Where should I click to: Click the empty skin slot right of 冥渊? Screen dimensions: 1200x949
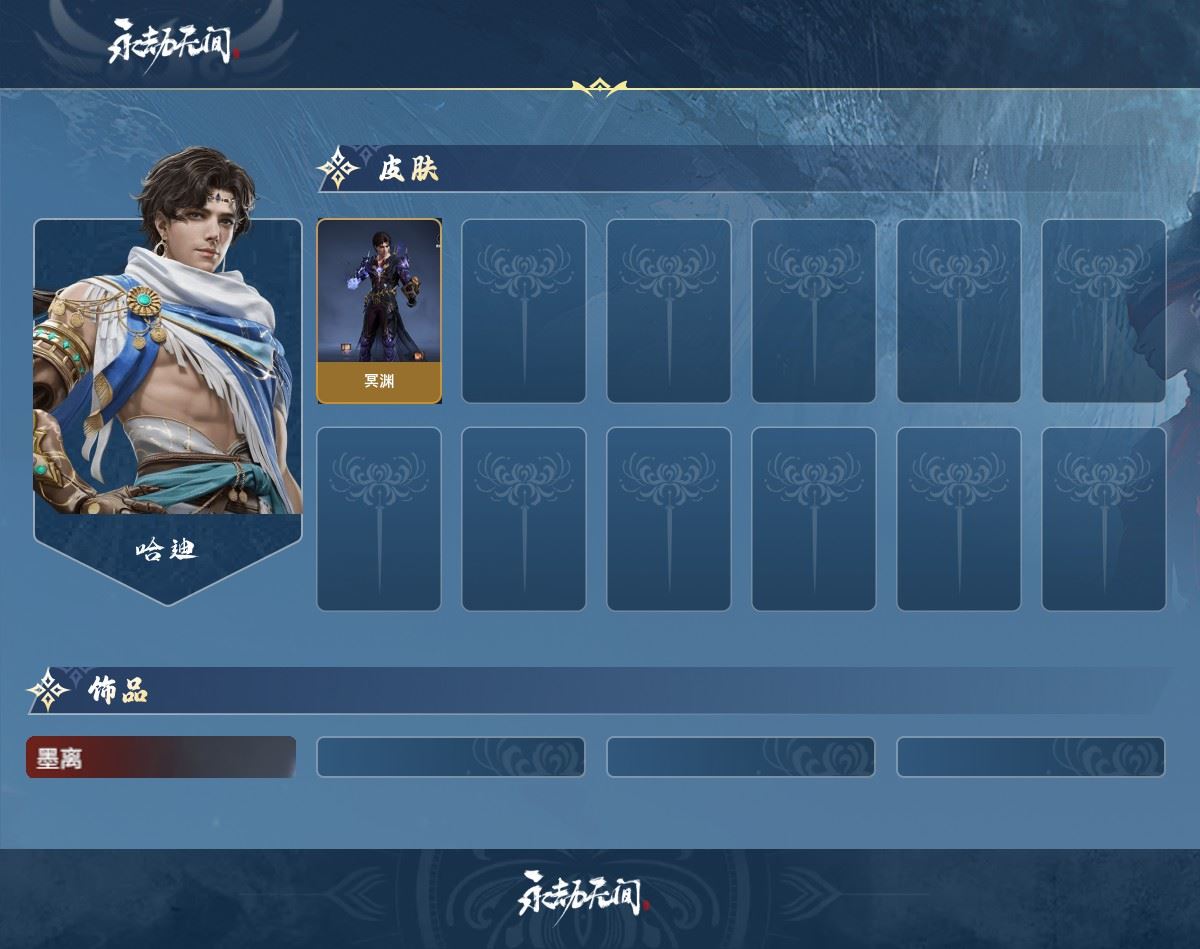524,311
